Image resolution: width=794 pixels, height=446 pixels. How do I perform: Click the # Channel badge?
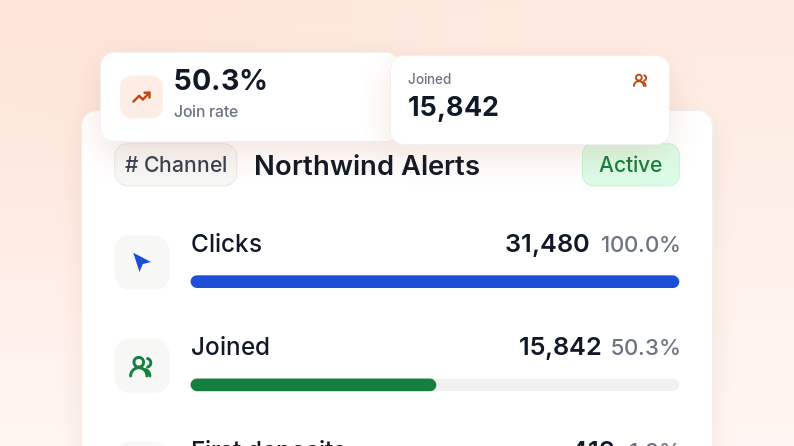point(176,165)
